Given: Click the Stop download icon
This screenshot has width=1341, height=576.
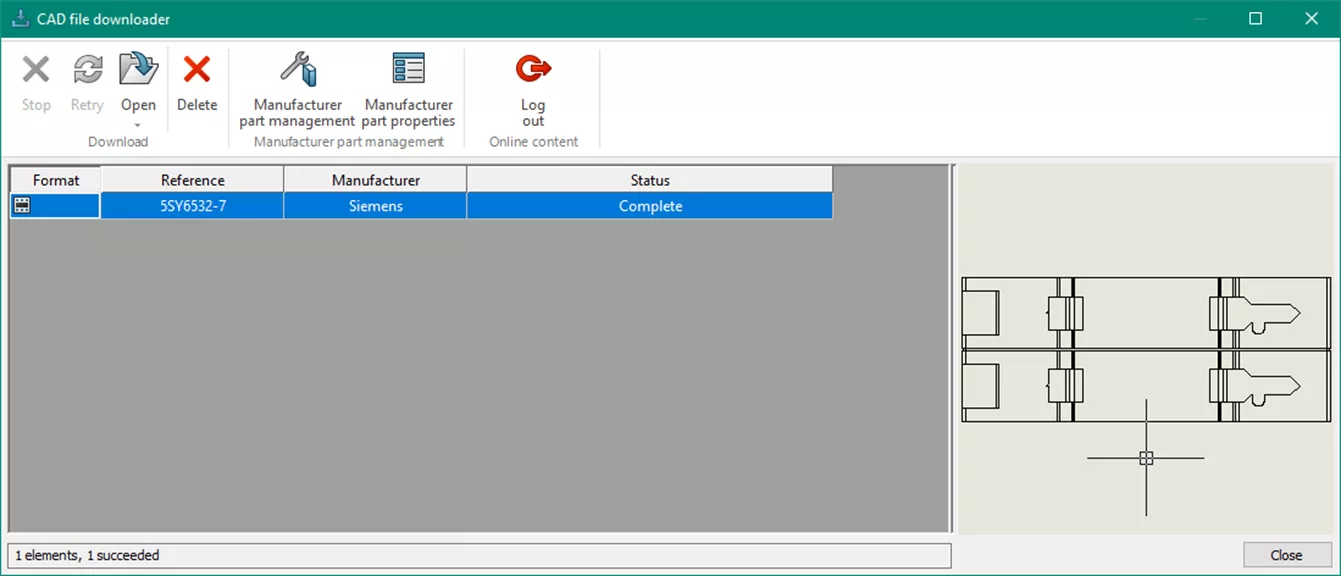Looking at the screenshot, I should tap(36, 70).
